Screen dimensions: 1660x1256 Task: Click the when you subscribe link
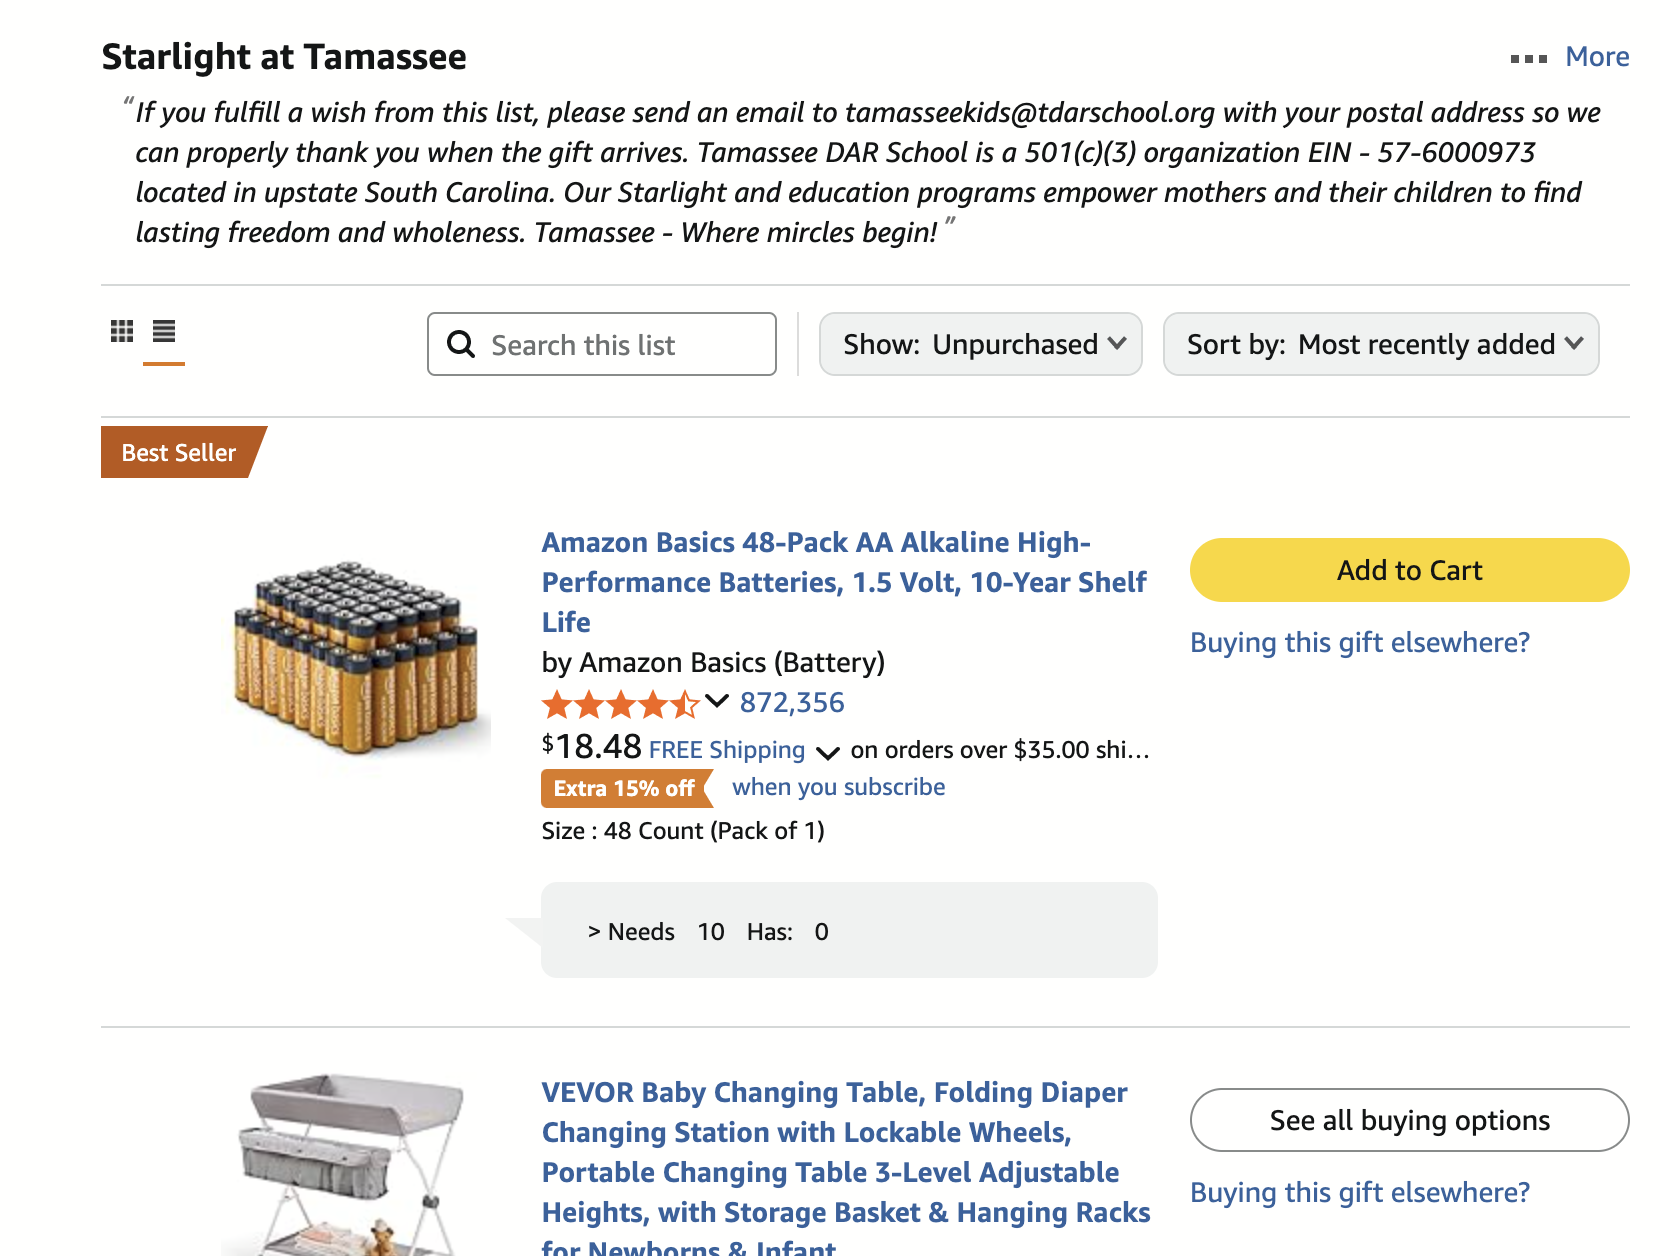click(x=838, y=787)
